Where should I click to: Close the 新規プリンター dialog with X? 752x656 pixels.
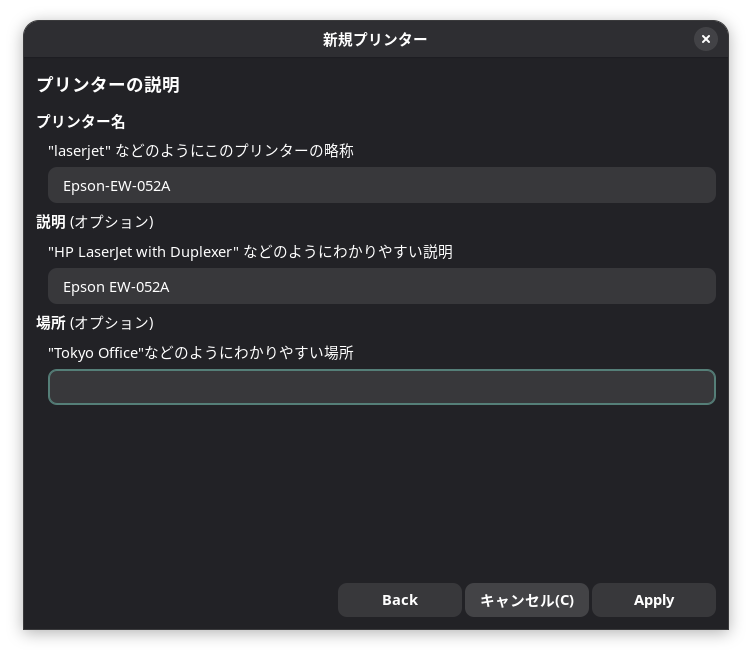(x=705, y=39)
